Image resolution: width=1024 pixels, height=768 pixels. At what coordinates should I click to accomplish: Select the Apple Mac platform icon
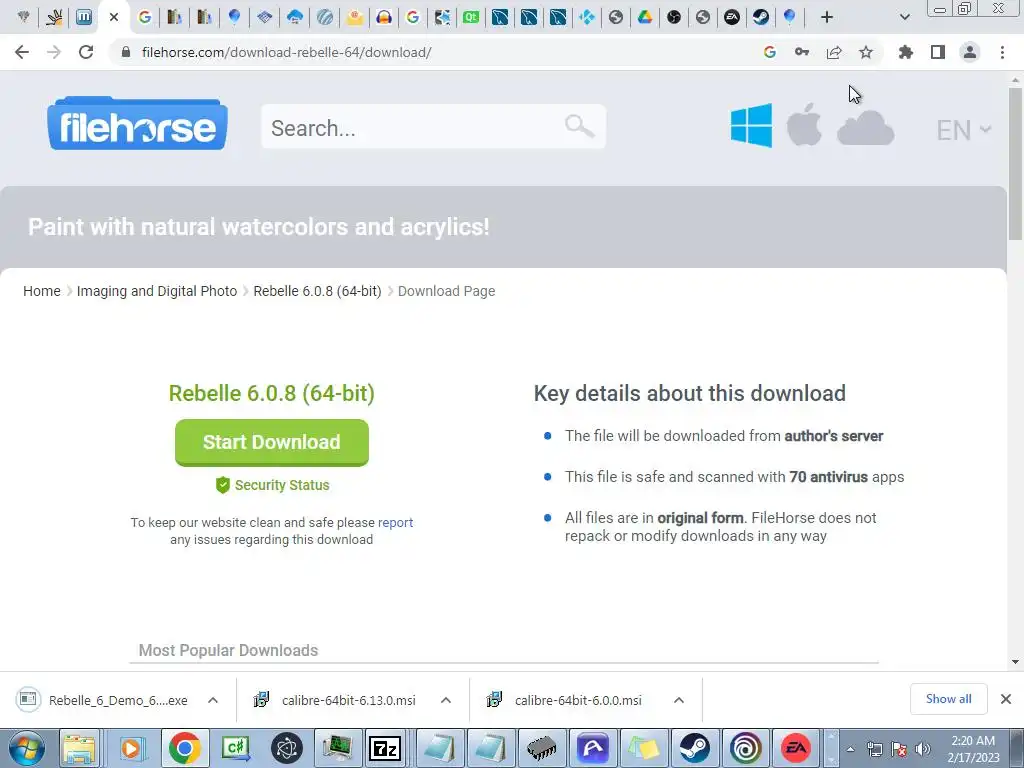804,125
